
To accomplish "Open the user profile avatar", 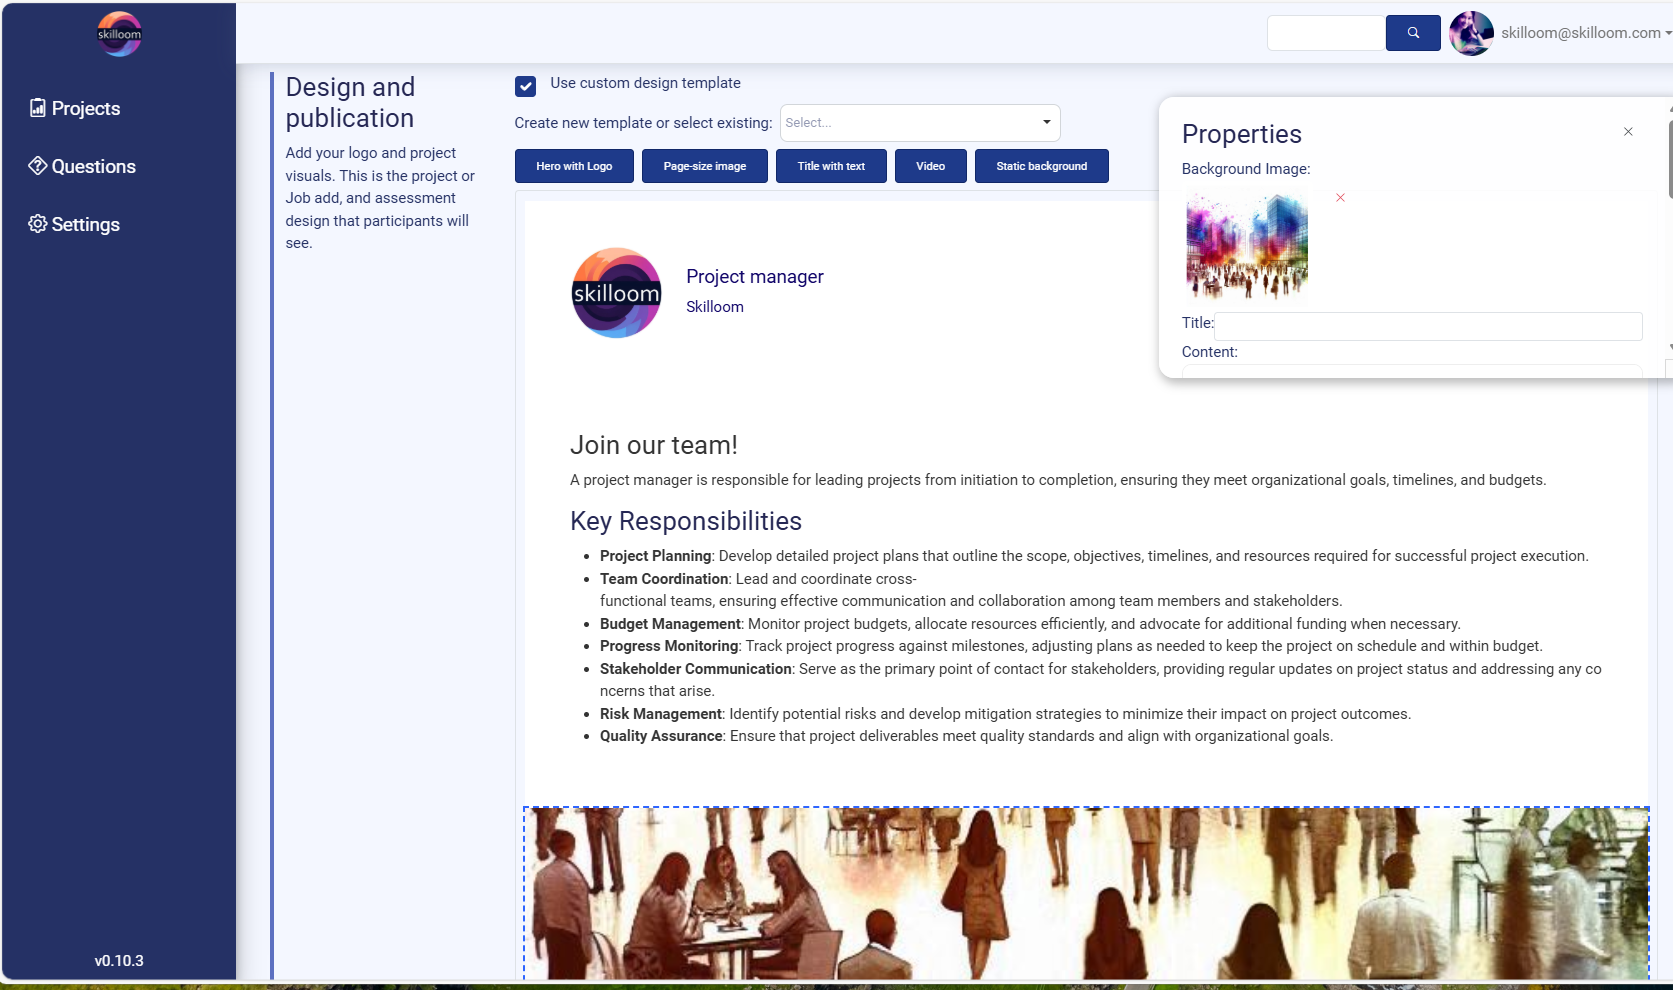I will click(x=1470, y=33).
